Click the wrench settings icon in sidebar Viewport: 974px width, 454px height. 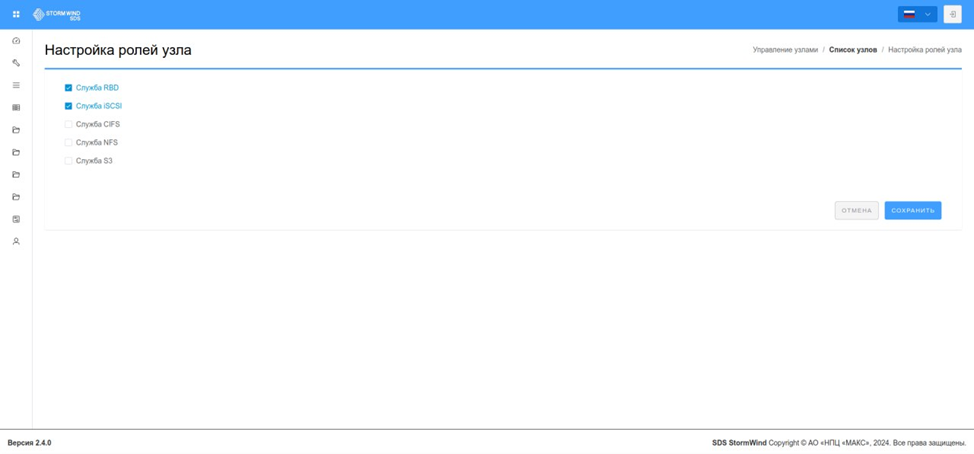click(16, 63)
